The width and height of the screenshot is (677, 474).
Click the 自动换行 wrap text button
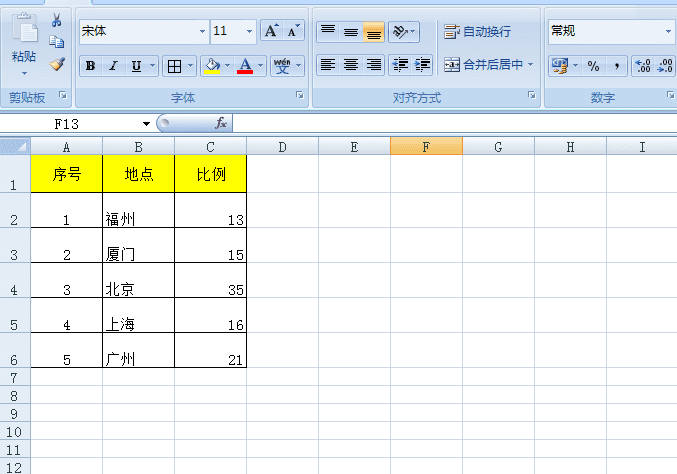click(x=478, y=32)
